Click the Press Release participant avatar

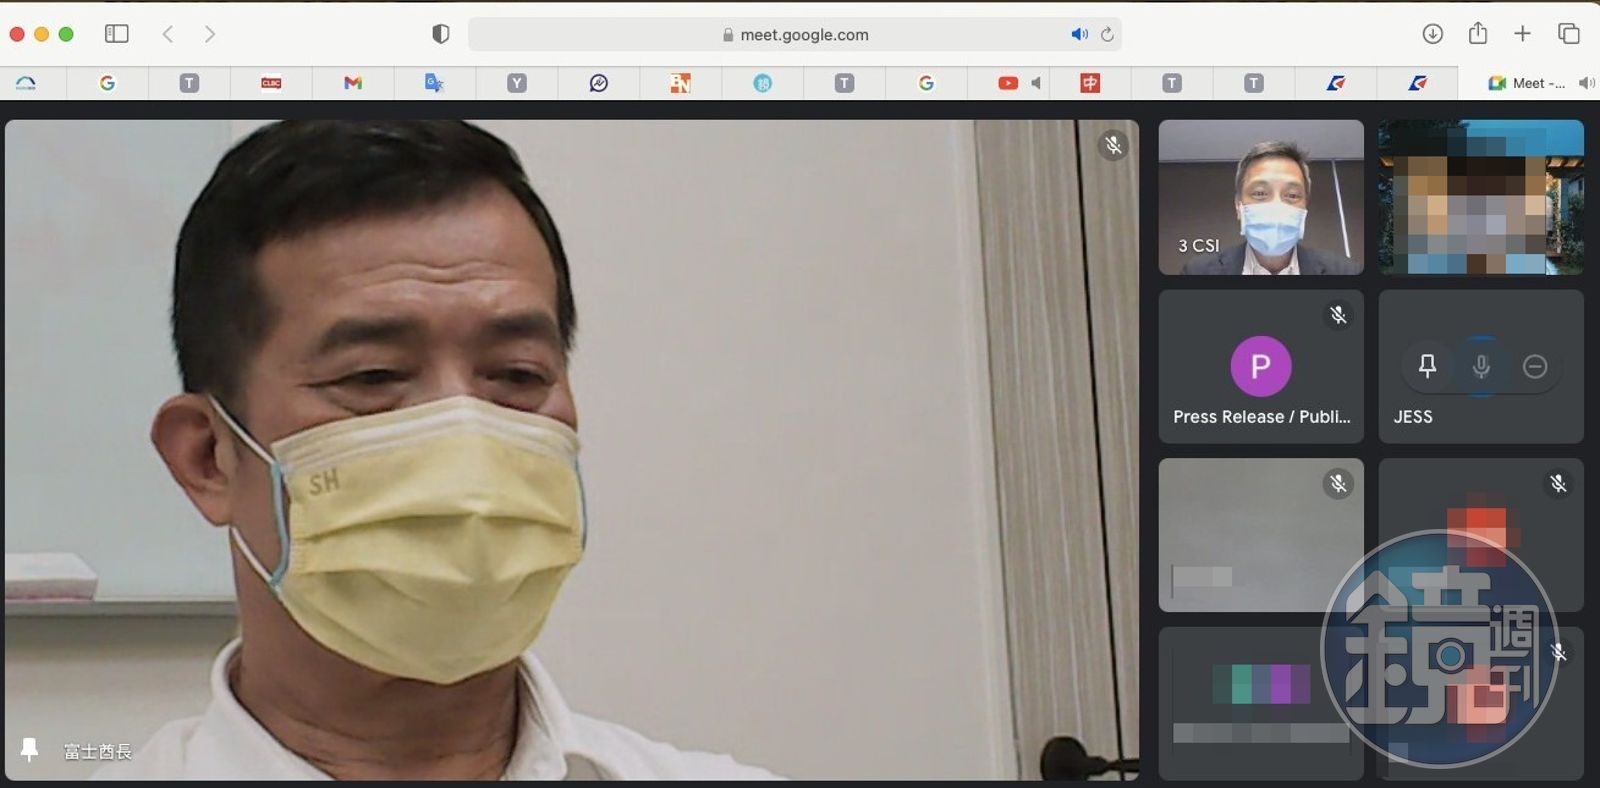(1260, 366)
